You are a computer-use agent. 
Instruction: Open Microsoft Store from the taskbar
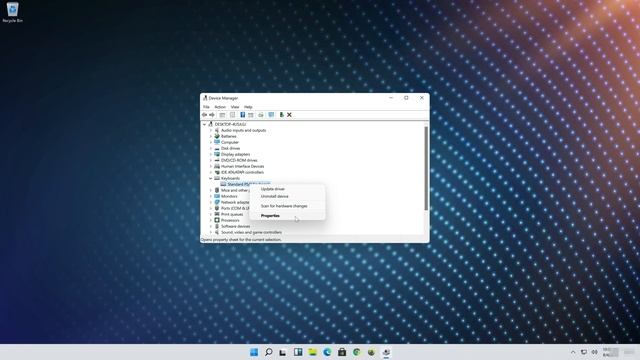(342, 352)
